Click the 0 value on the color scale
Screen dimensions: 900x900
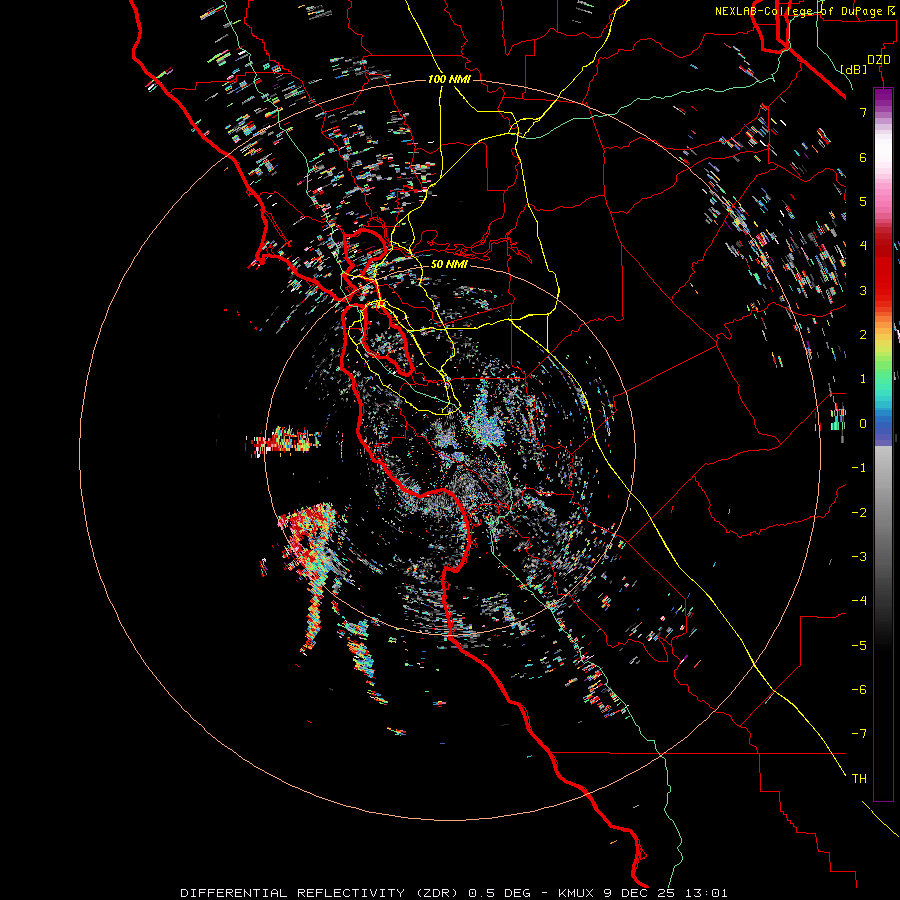[863, 424]
